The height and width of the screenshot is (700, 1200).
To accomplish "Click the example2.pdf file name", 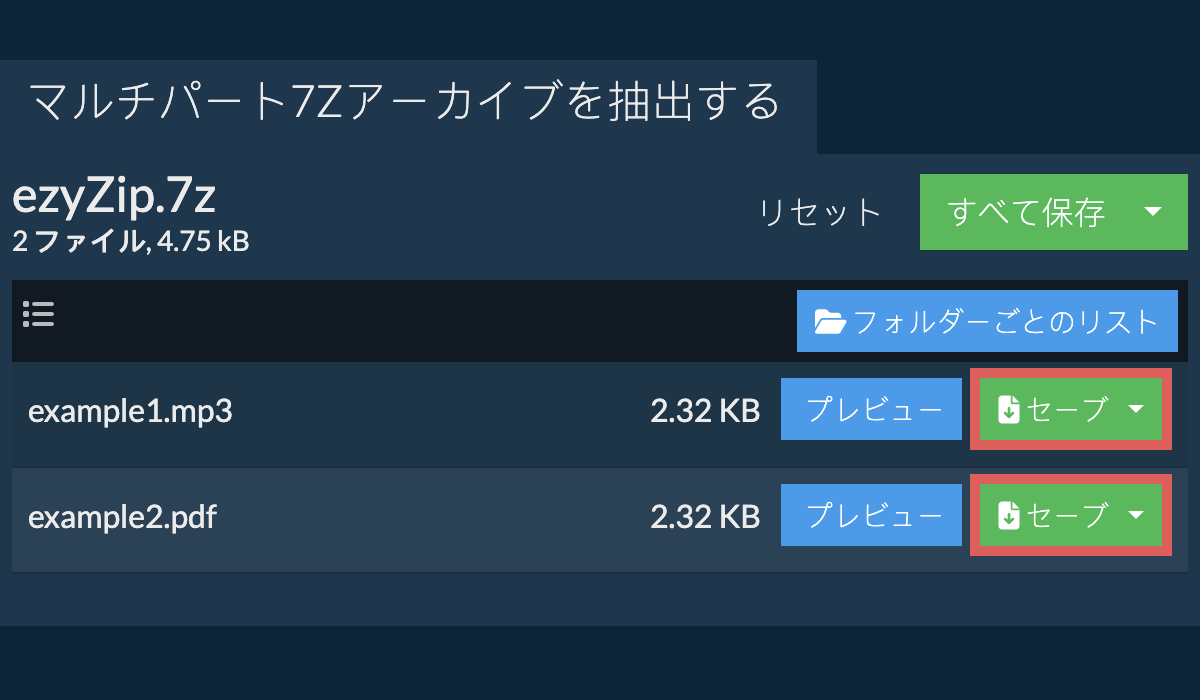I will click(x=122, y=517).
